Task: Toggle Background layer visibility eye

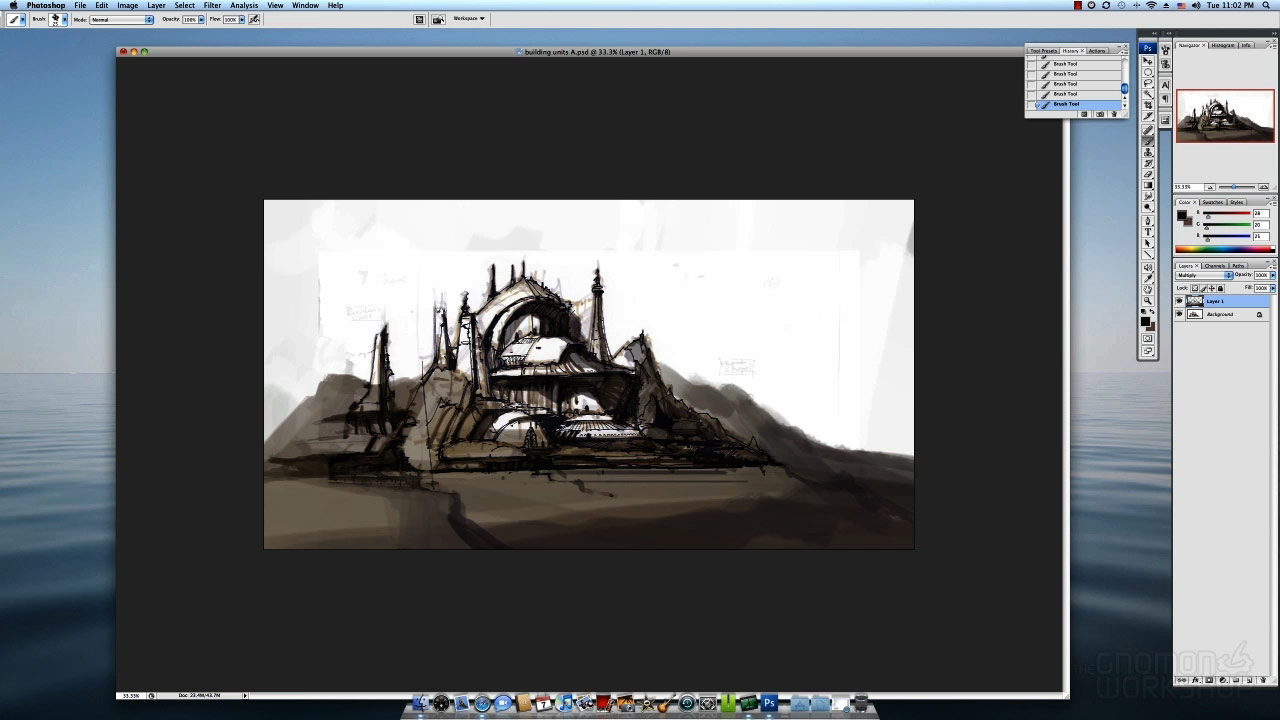Action: click(x=1179, y=314)
